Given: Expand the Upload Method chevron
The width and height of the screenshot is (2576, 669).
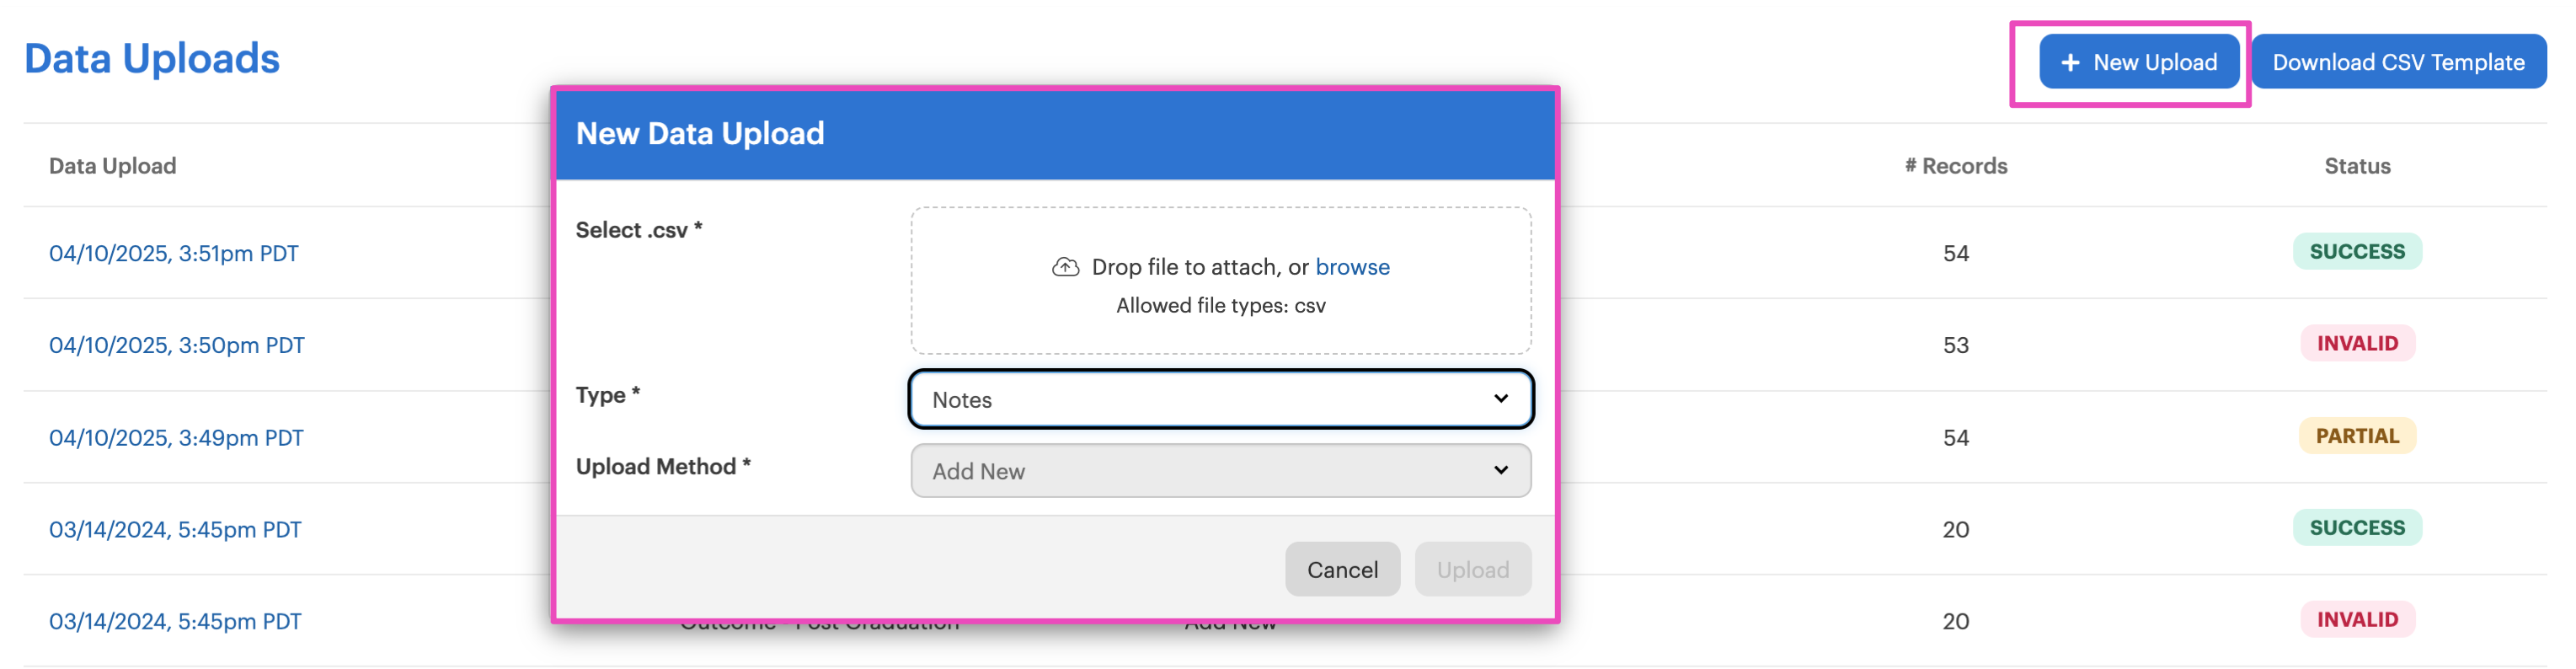Looking at the screenshot, I should [1500, 470].
